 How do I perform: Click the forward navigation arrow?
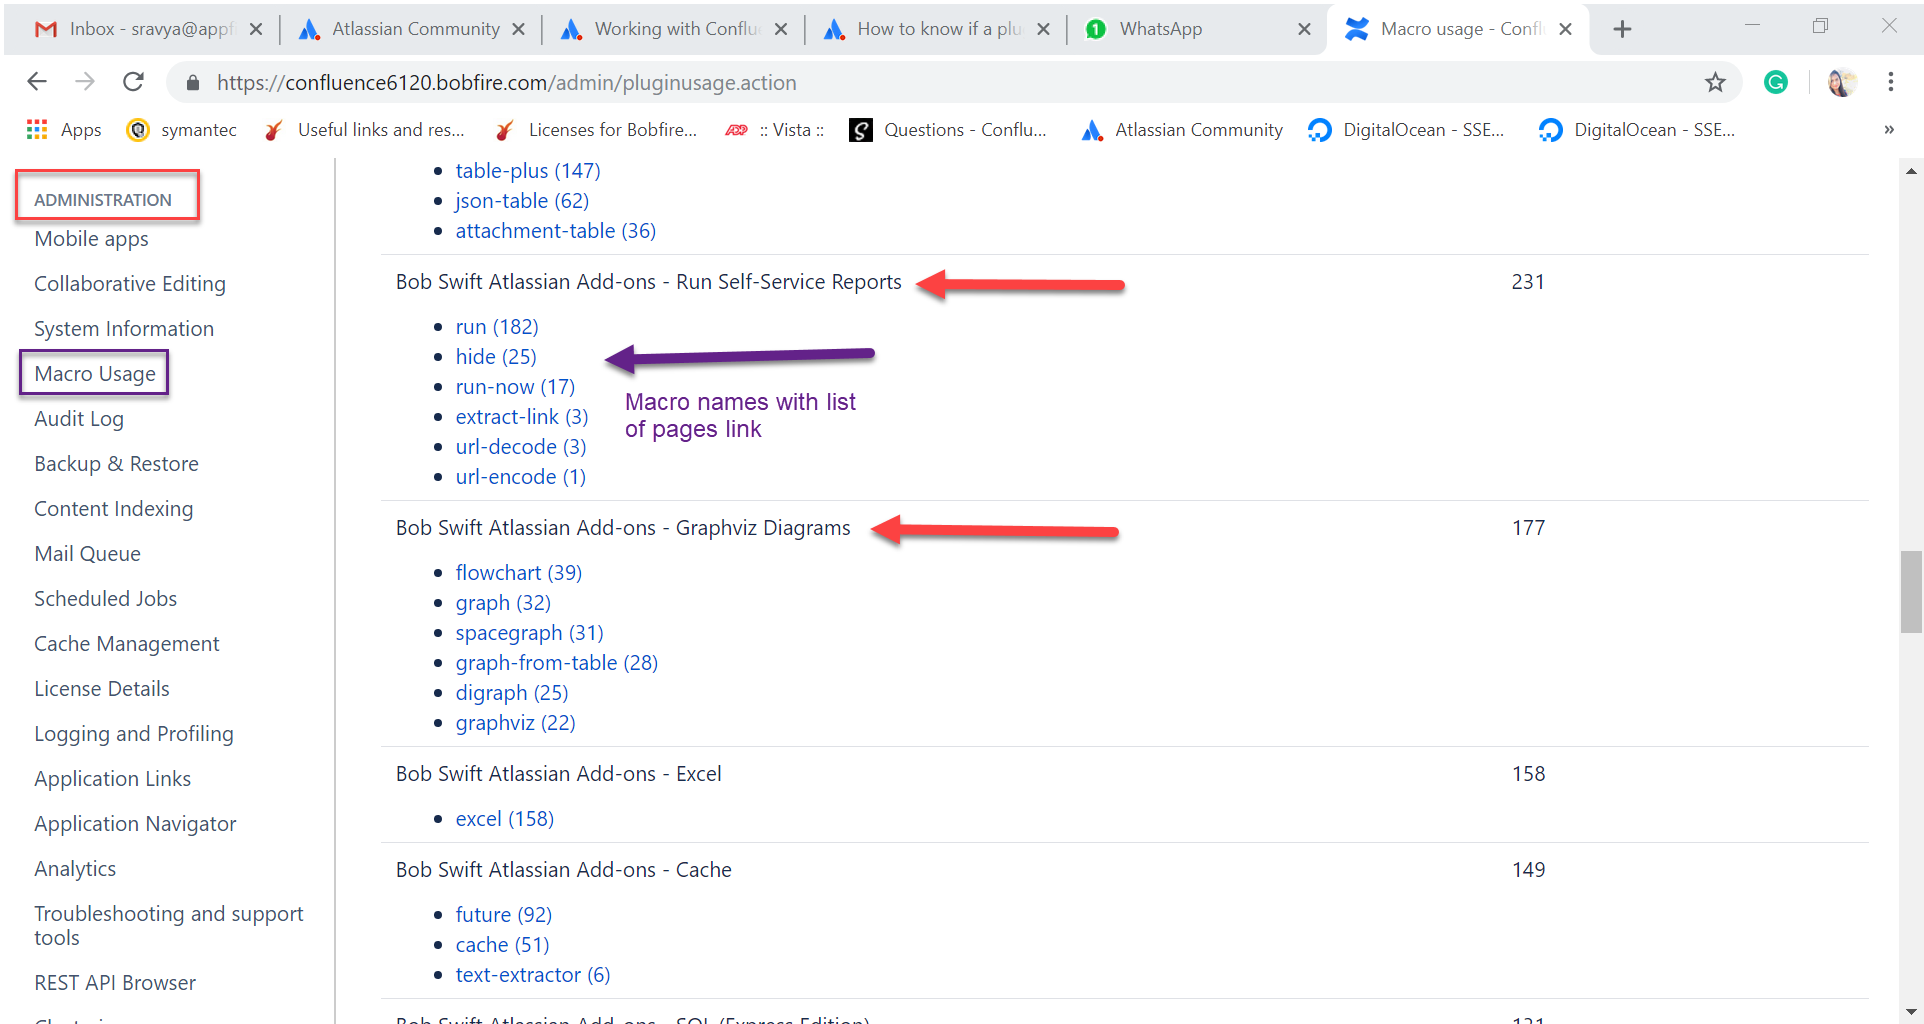coord(85,81)
